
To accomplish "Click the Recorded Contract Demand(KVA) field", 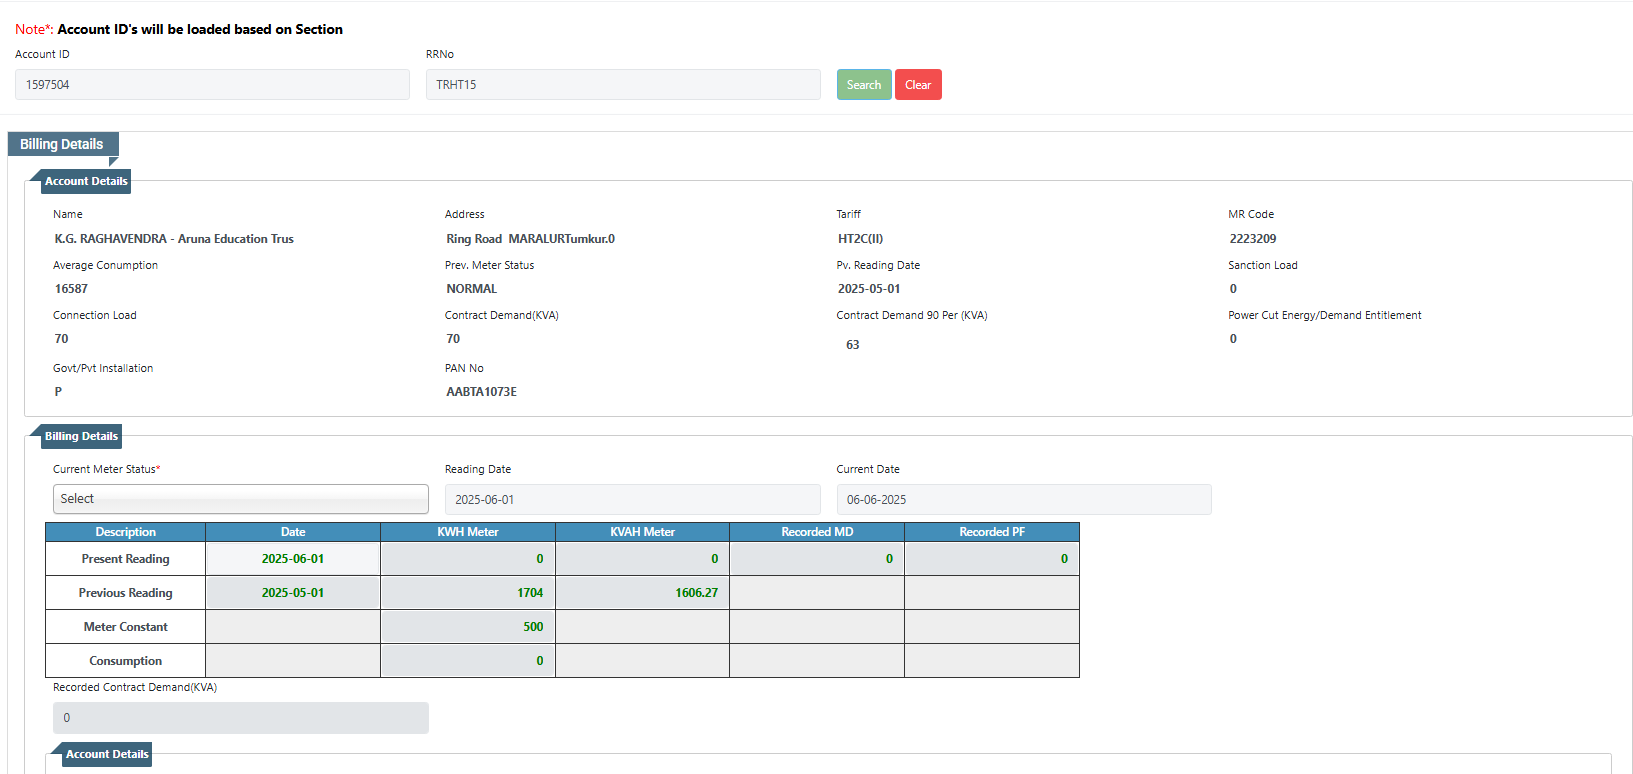I will click(241, 718).
